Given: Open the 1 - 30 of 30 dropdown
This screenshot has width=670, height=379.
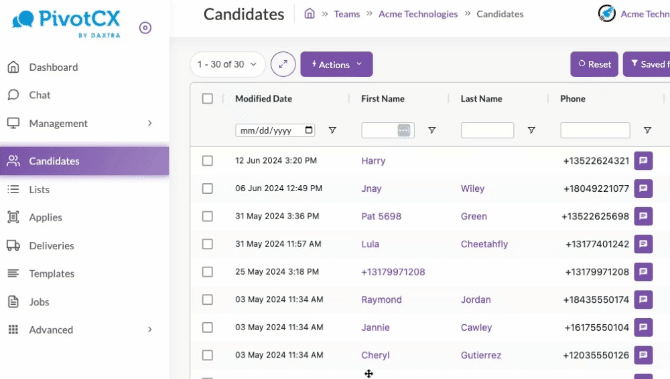Looking at the screenshot, I should pyautogui.click(x=227, y=65).
